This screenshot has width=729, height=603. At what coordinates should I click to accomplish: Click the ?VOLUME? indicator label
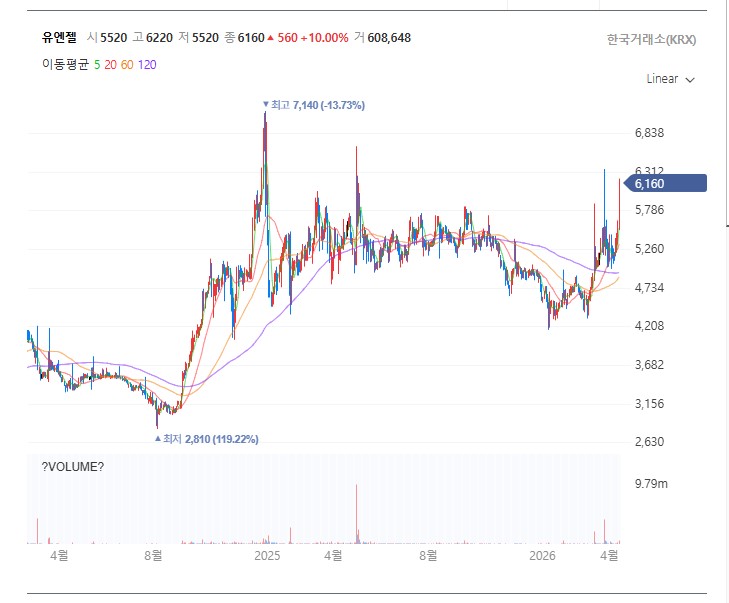tap(73, 467)
